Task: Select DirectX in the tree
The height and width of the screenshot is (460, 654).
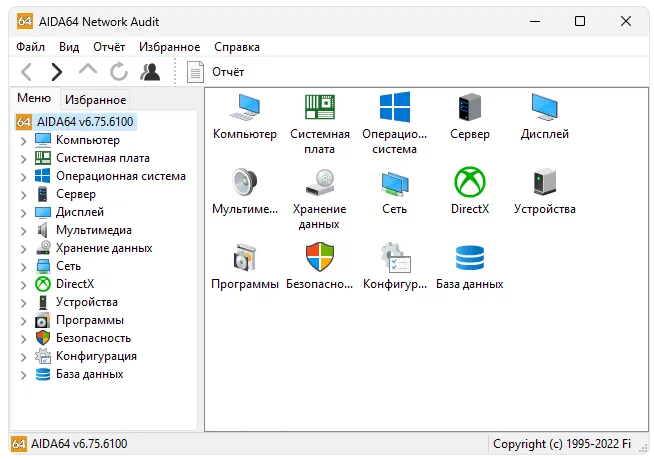Action: point(75,284)
